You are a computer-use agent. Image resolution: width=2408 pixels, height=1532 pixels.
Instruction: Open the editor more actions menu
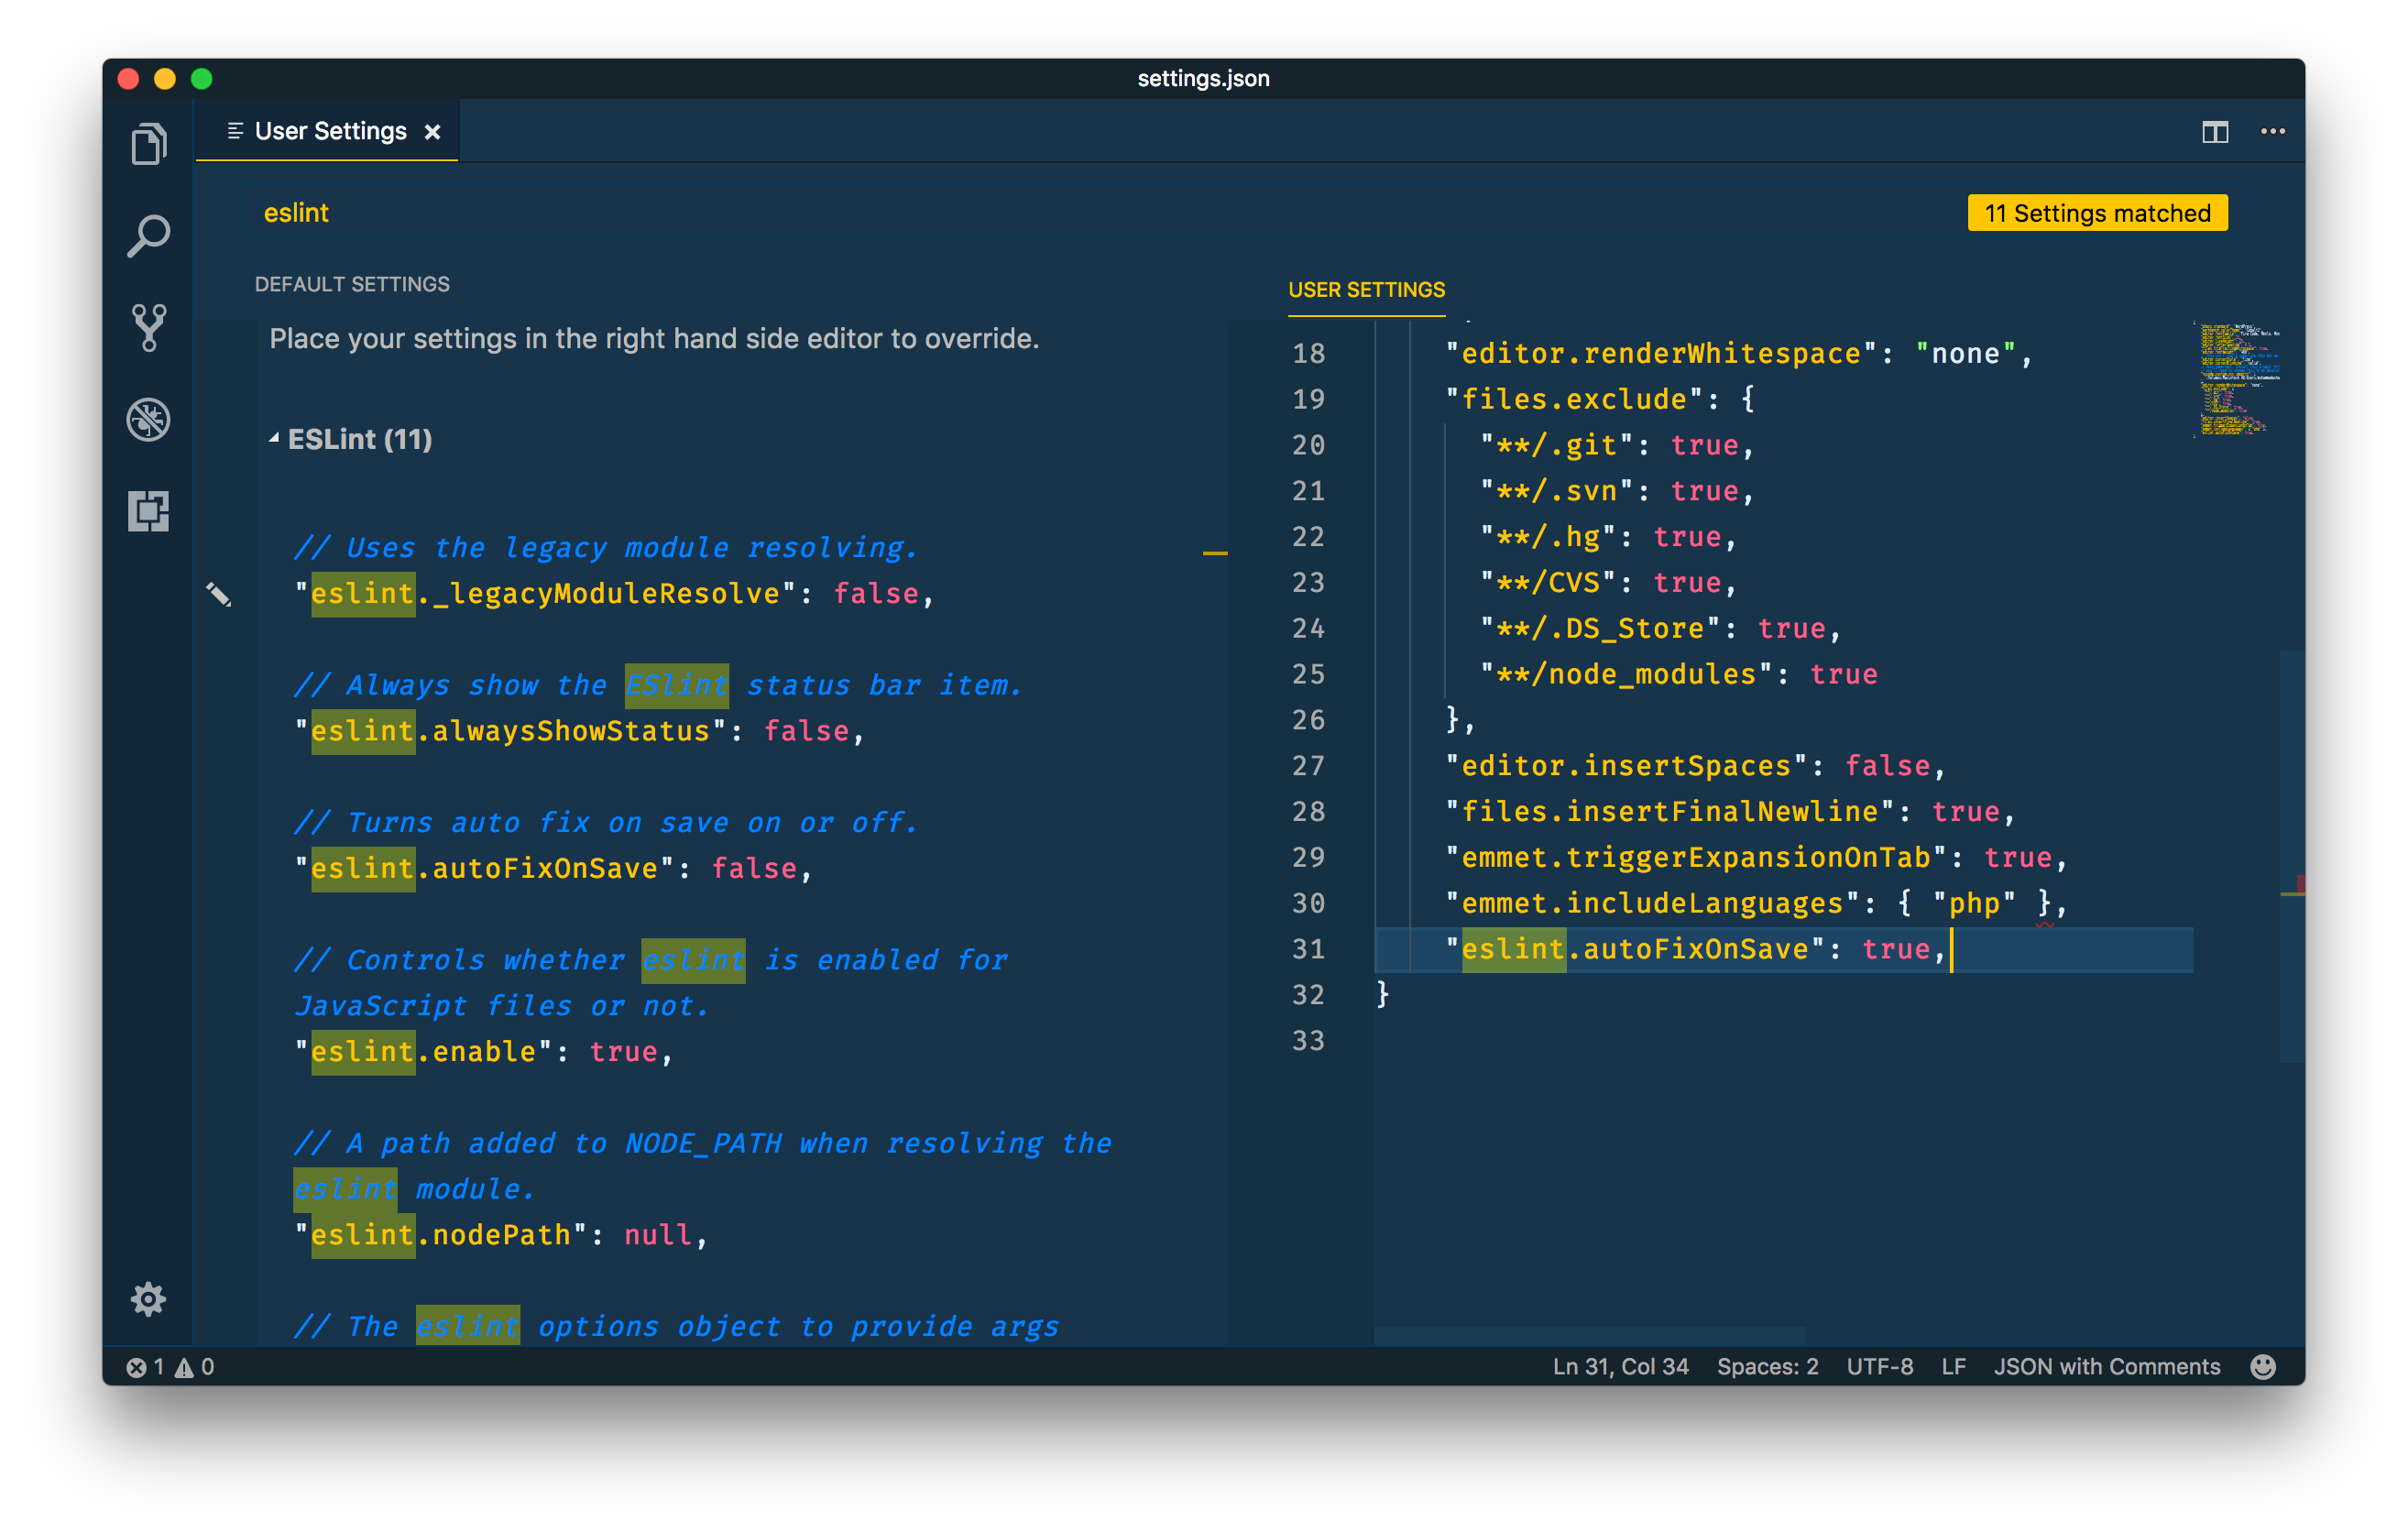click(2272, 132)
